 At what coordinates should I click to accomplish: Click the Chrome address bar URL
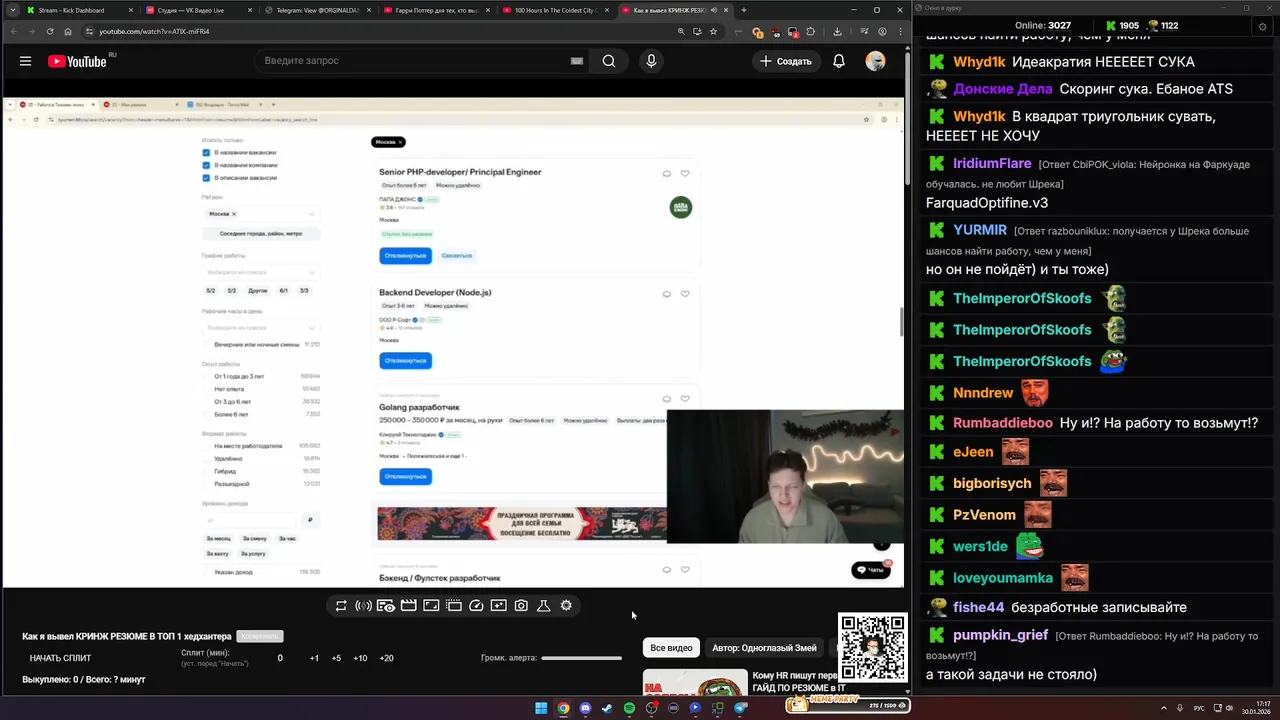[154, 31]
